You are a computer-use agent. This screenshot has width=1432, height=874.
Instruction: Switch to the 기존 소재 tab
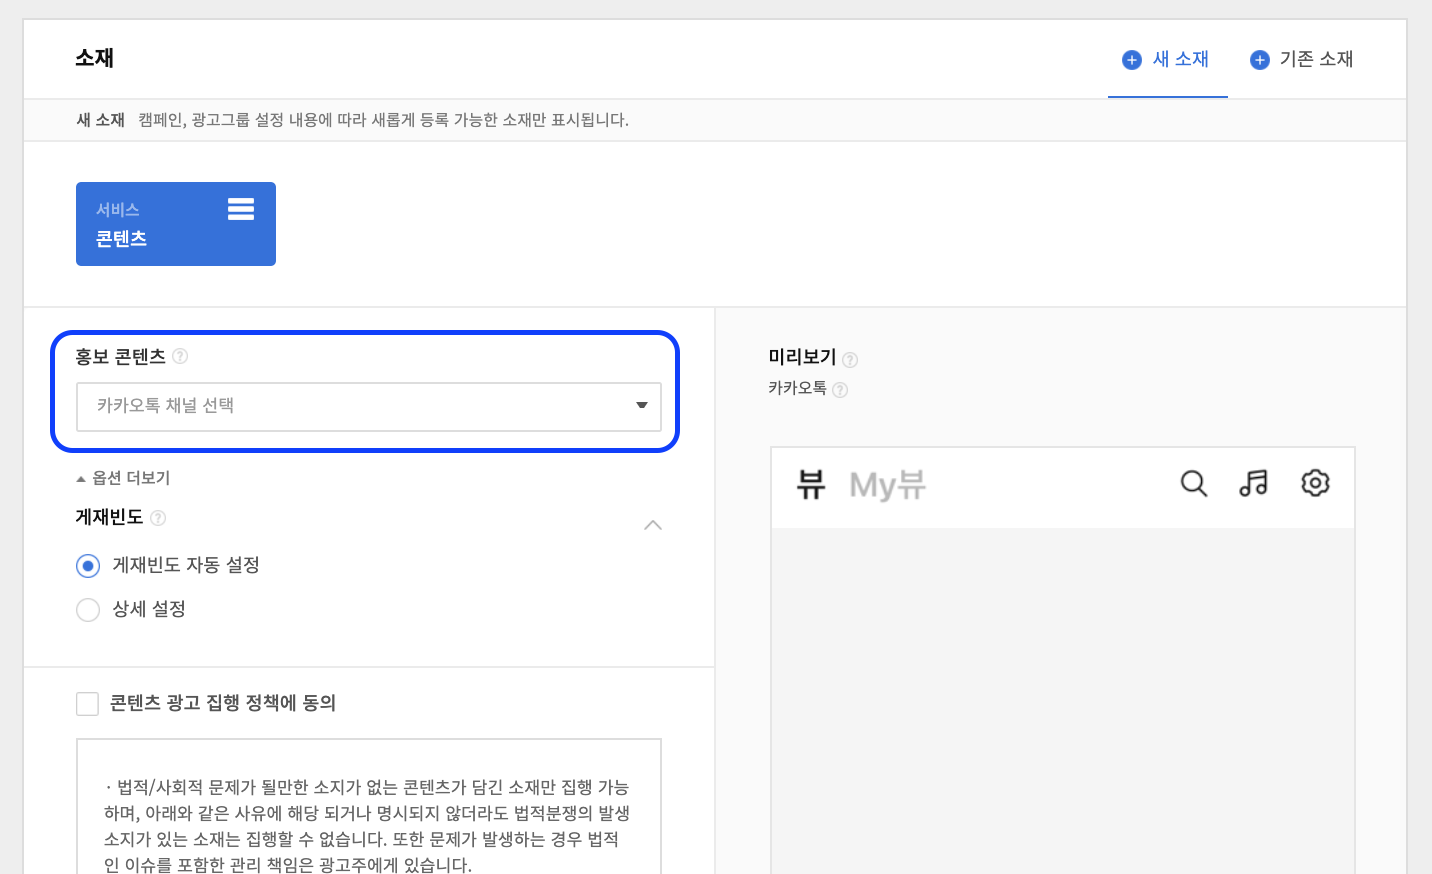click(1302, 59)
